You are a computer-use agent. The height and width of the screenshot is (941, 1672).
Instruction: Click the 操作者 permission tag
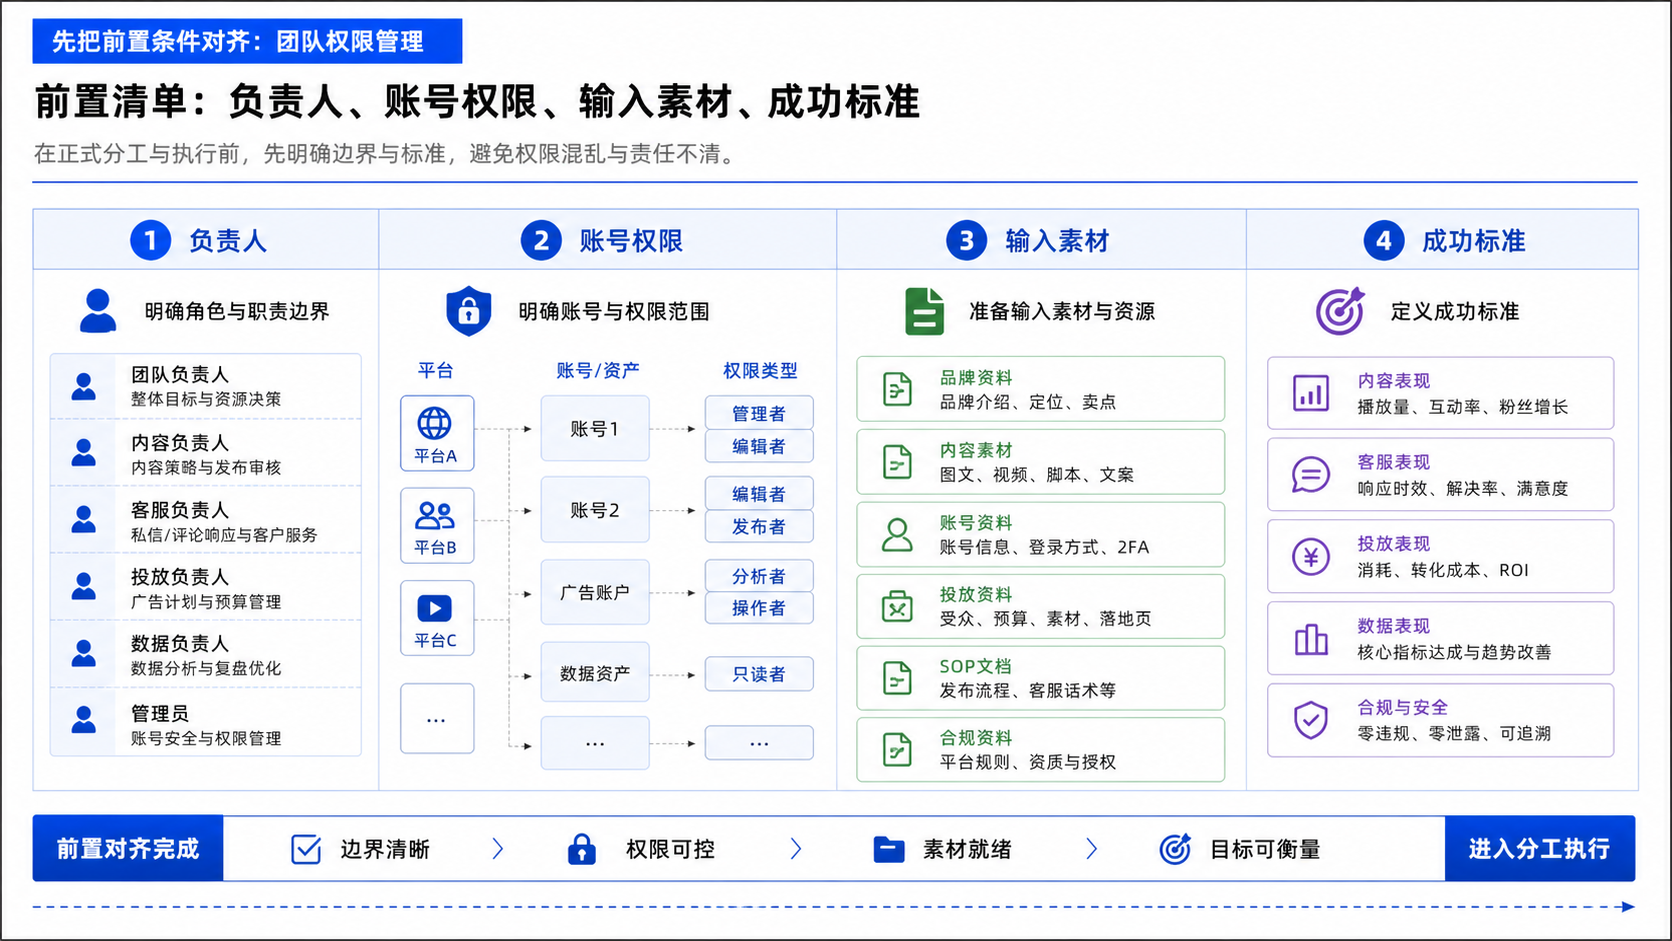tap(759, 607)
